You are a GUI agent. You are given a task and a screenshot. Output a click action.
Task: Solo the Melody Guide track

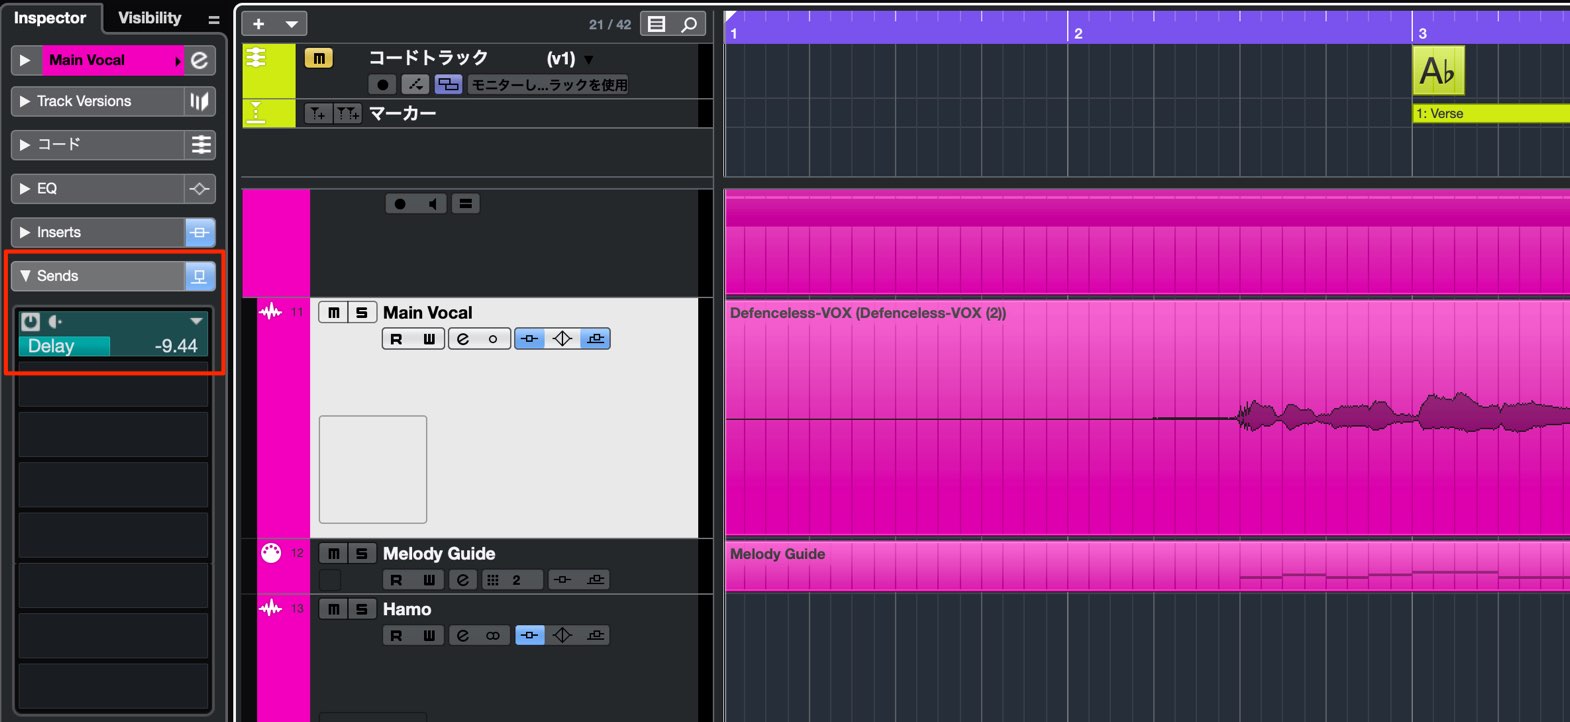coord(362,553)
